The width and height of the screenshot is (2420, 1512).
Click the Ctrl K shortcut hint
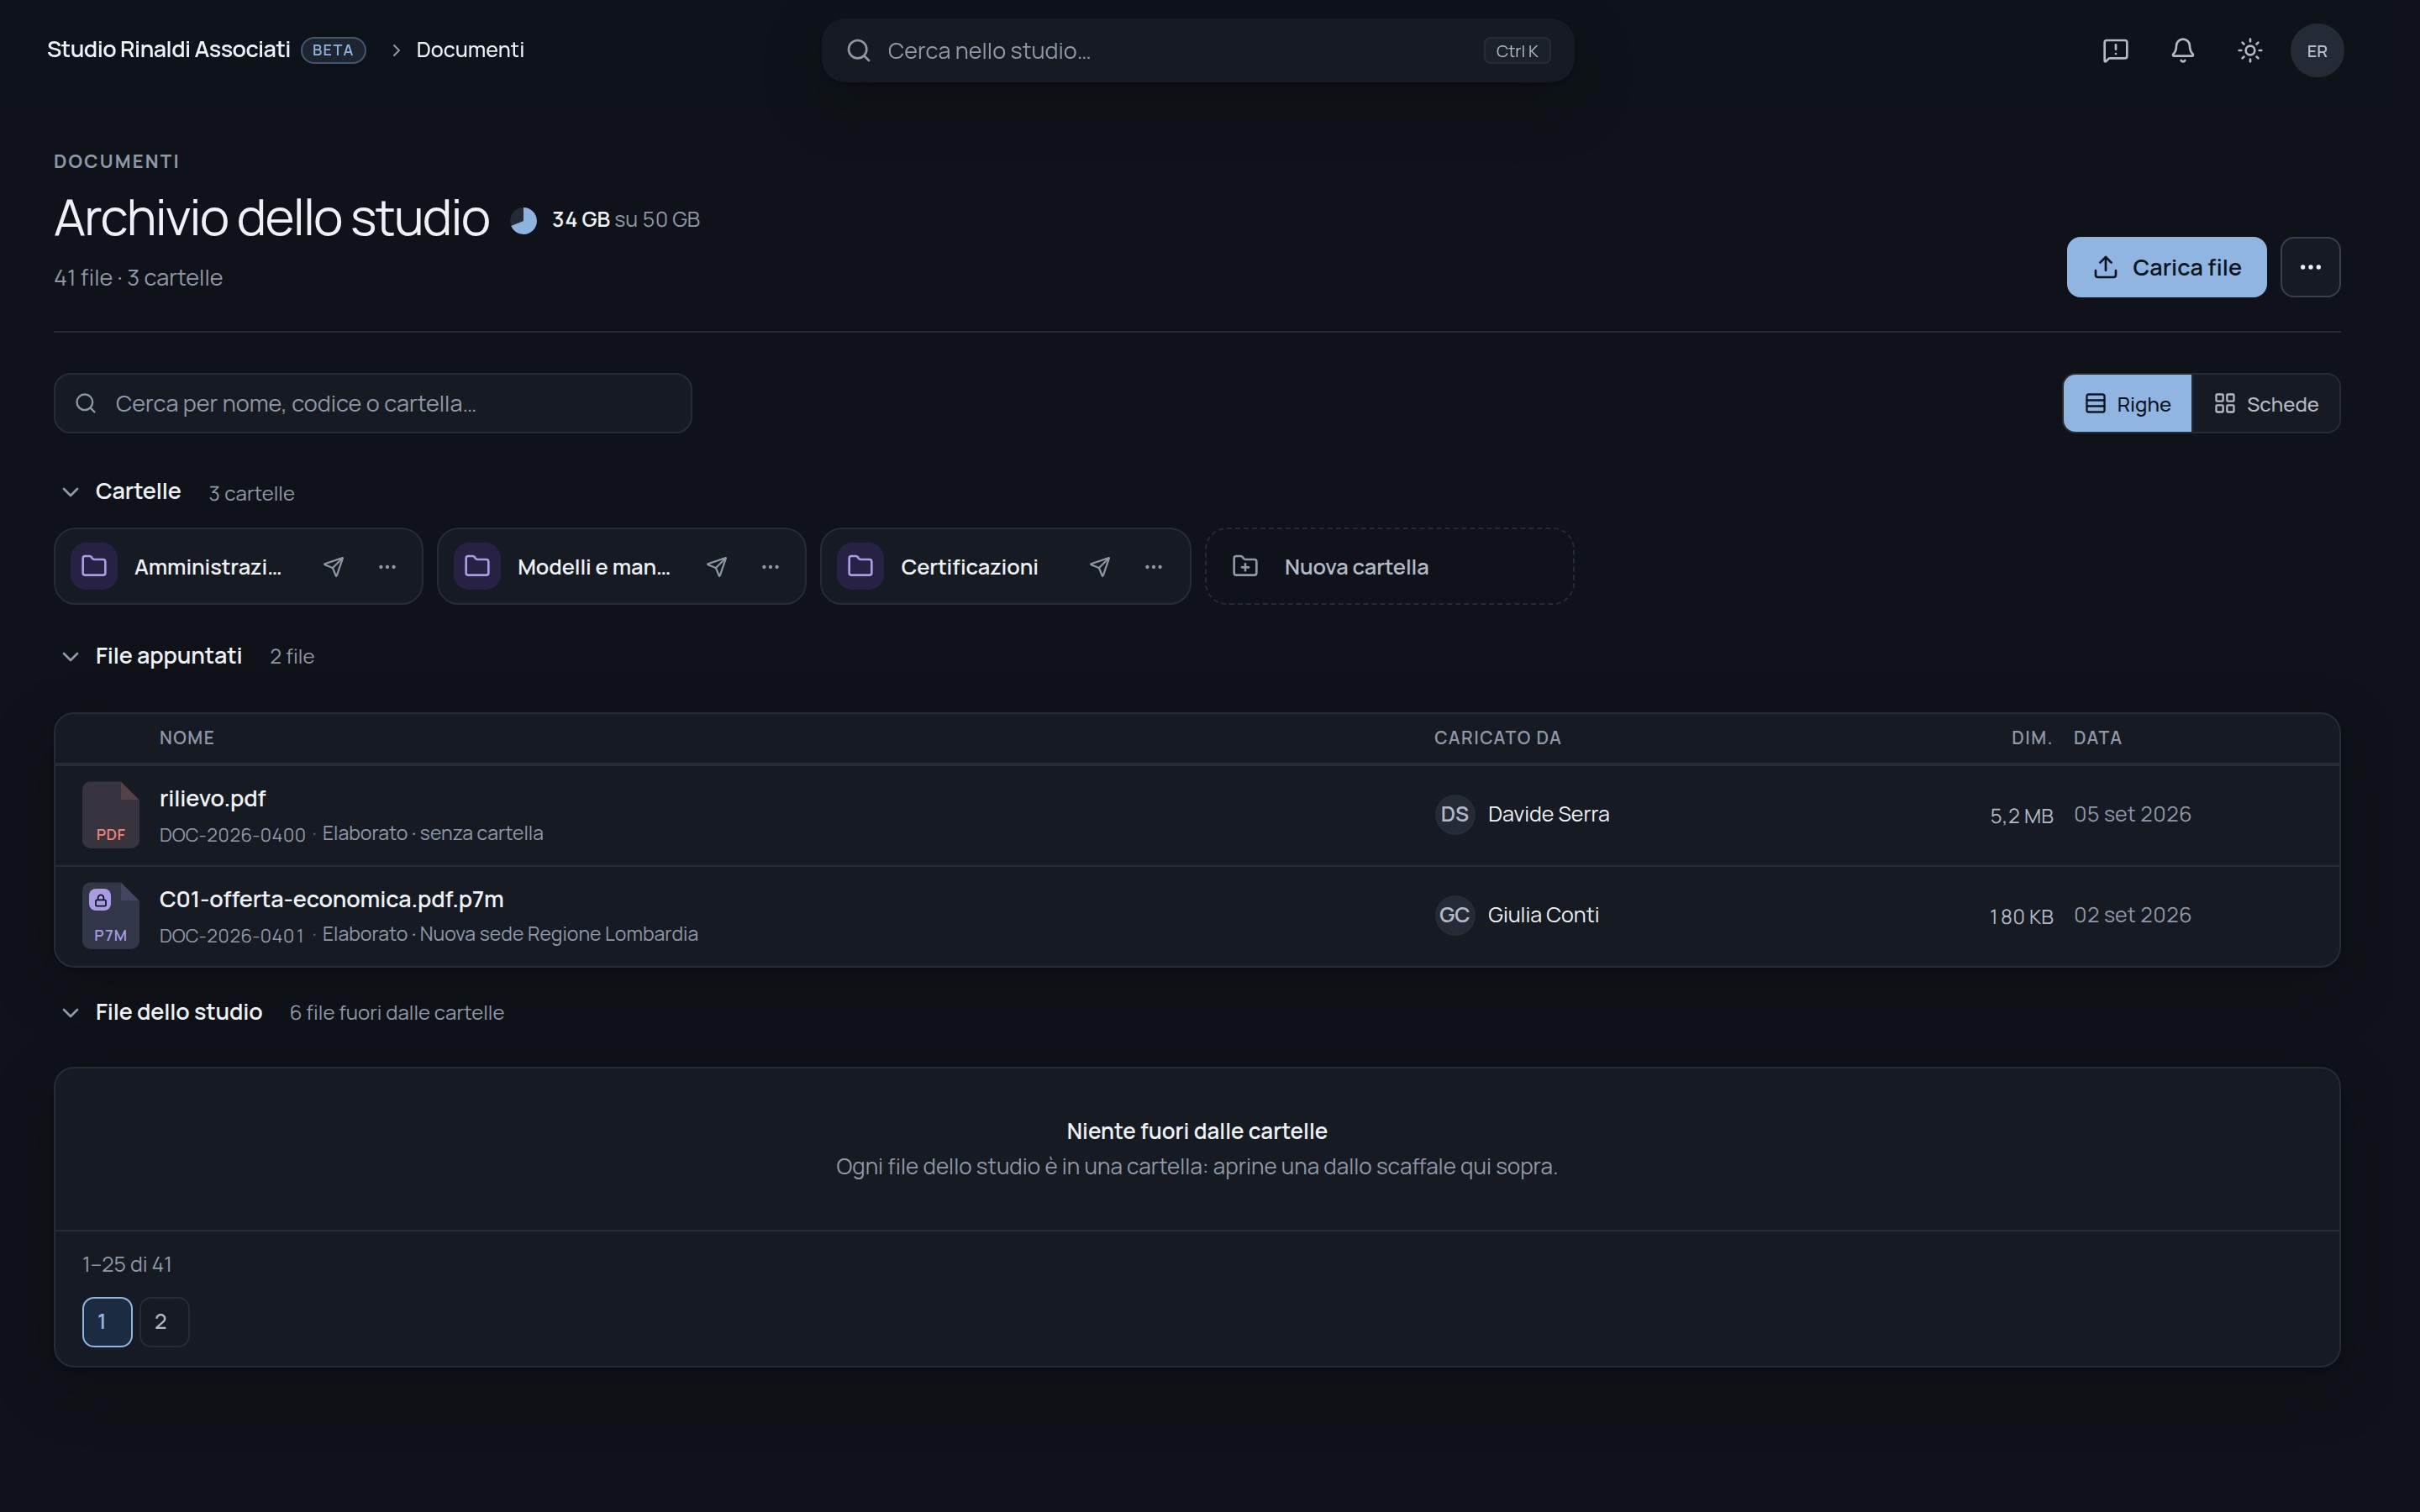point(1517,50)
